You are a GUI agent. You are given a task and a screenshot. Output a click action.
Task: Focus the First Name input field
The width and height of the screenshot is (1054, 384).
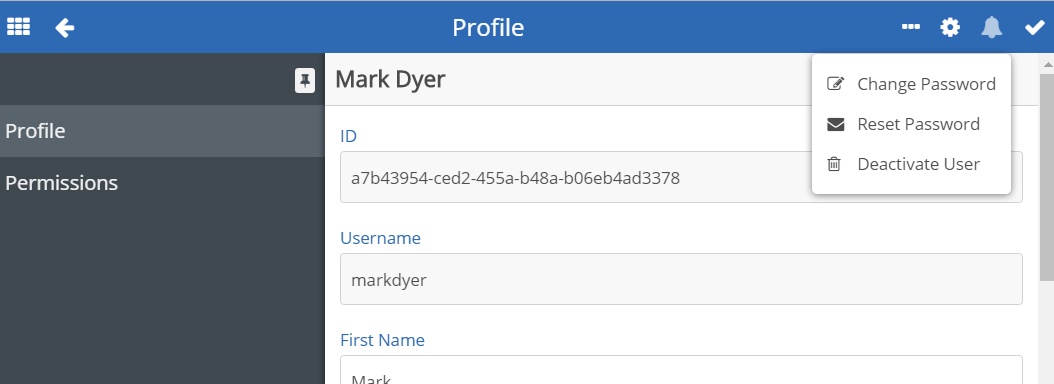pos(681,370)
